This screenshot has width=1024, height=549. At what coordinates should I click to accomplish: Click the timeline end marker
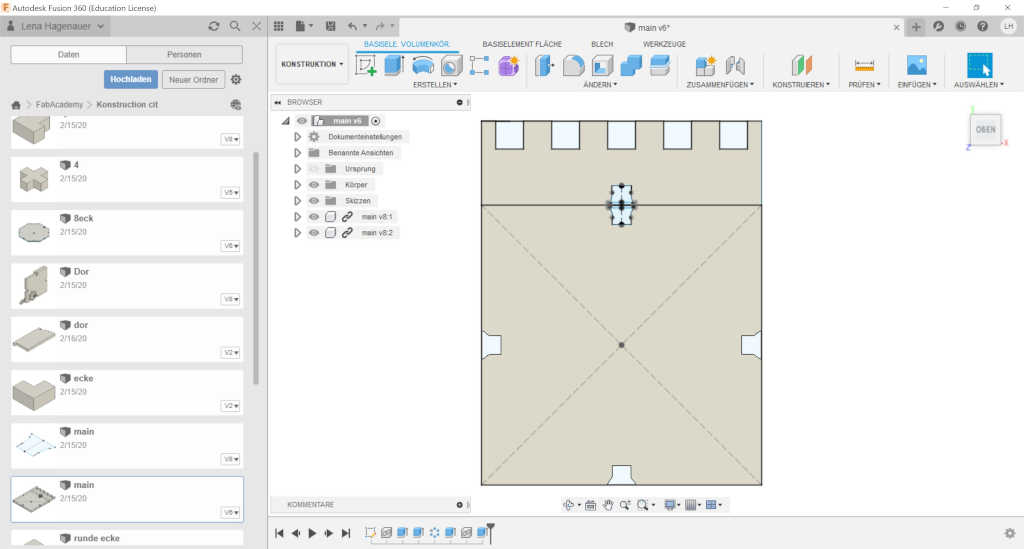490,532
